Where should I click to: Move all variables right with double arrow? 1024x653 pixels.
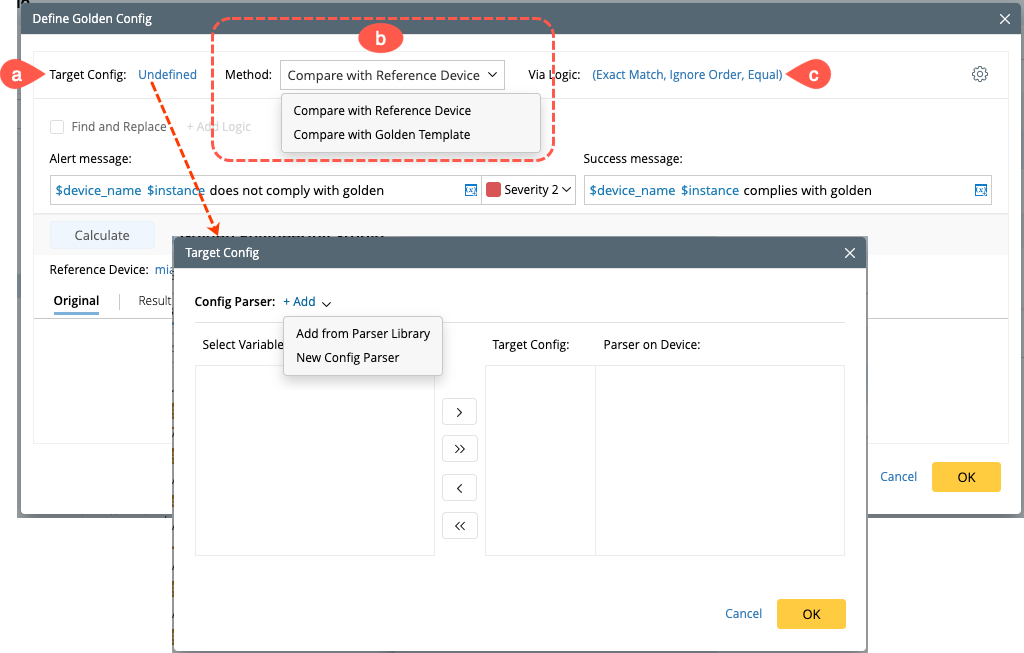pos(459,449)
